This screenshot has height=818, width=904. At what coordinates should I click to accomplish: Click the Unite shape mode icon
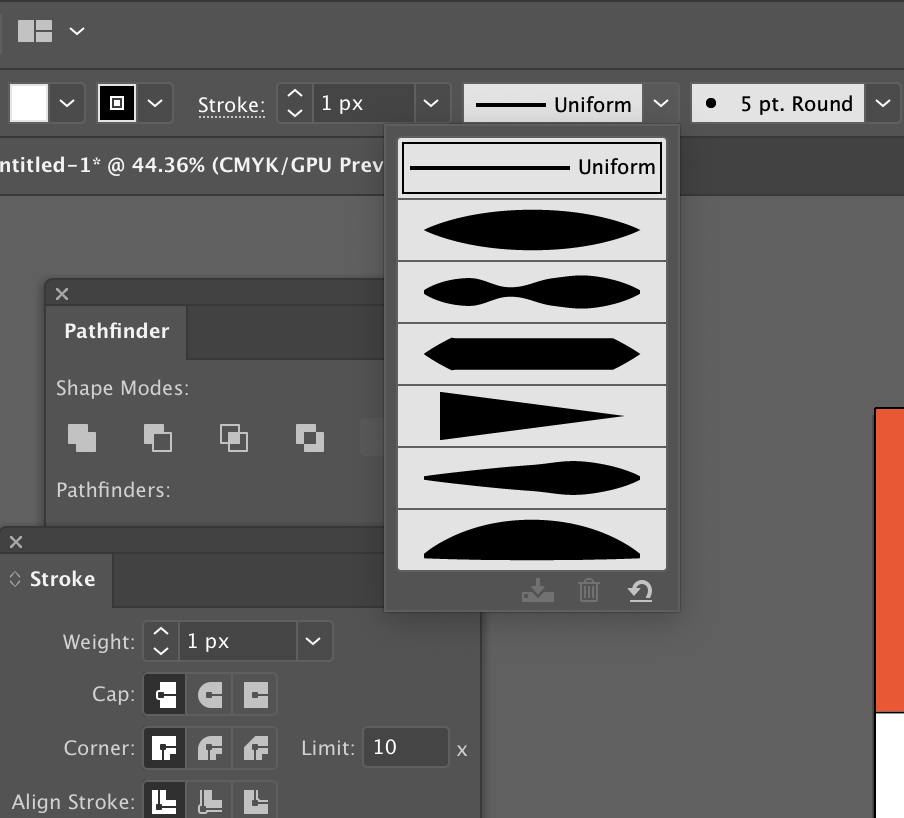pos(82,437)
